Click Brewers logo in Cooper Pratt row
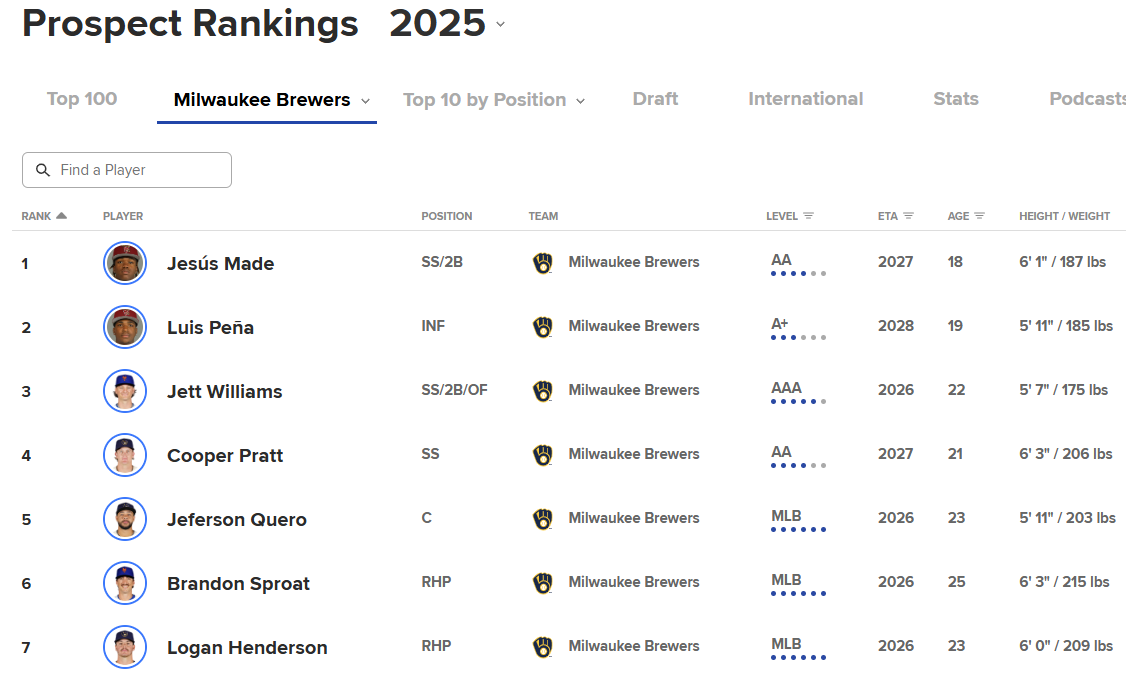 pyautogui.click(x=542, y=455)
